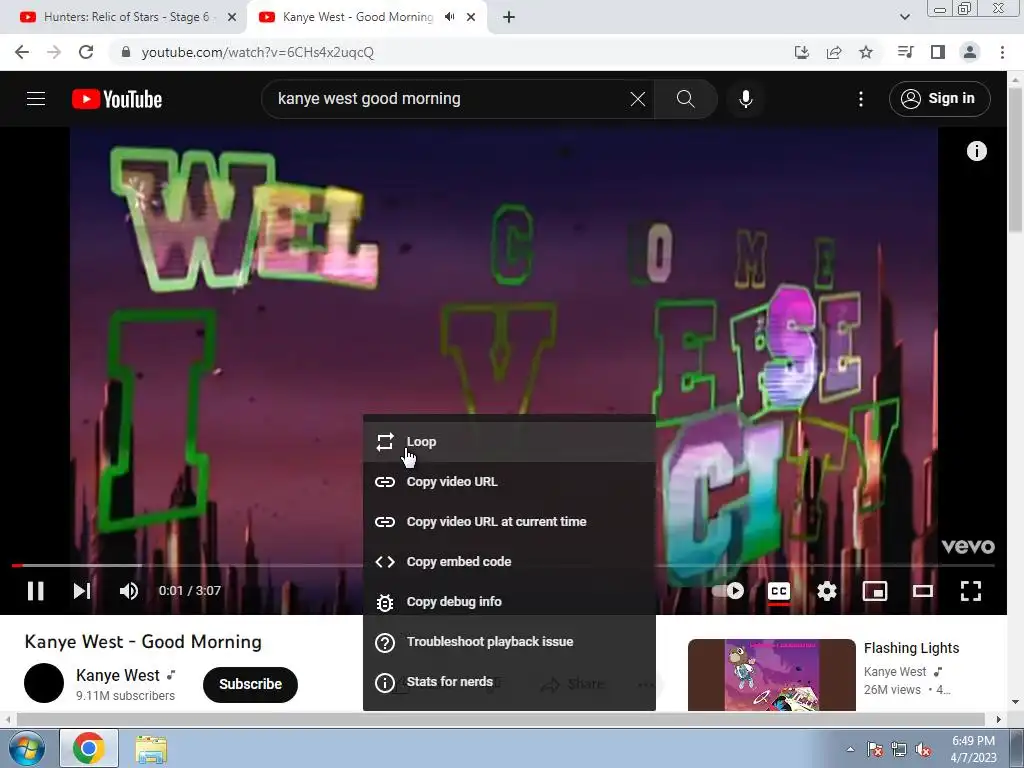Image resolution: width=1024 pixels, height=768 pixels.
Task: Click Chrome in the taskbar
Action: tap(89, 748)
